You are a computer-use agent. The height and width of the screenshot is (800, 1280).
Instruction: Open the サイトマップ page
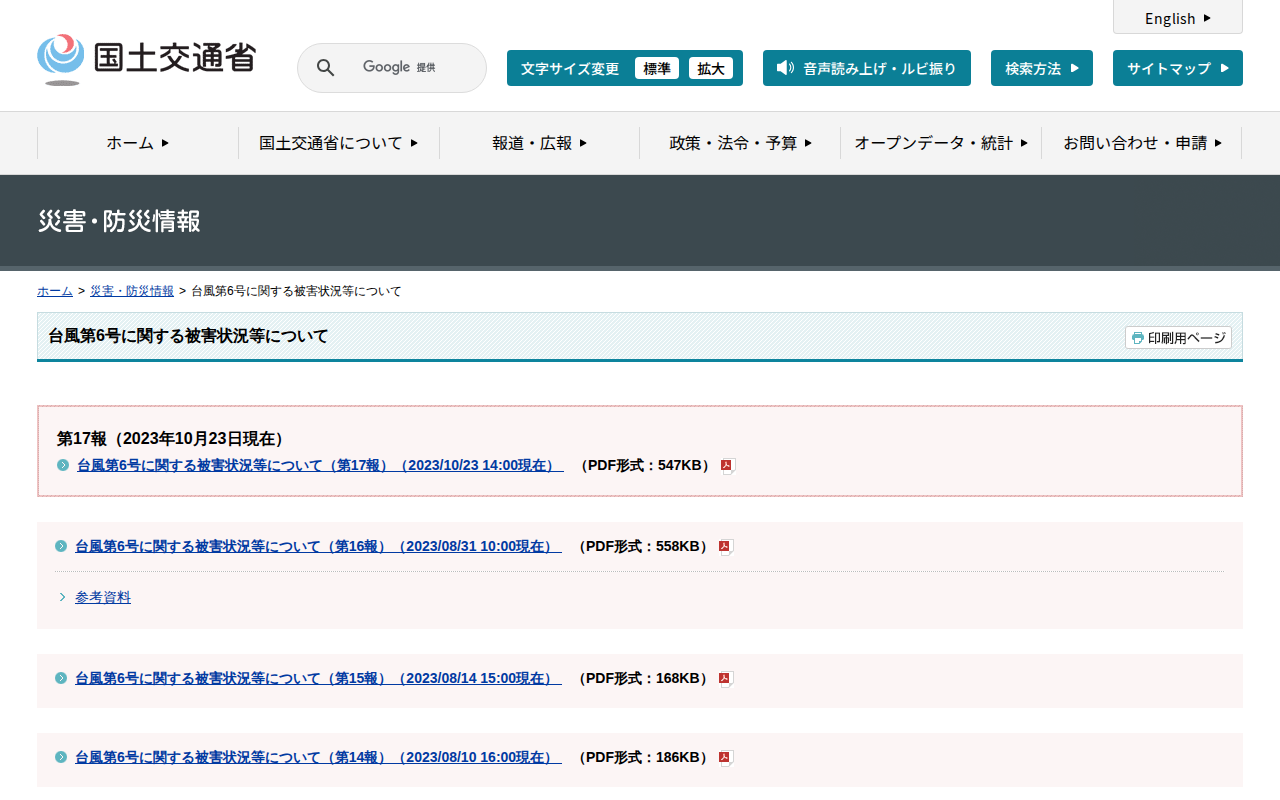1177,68
